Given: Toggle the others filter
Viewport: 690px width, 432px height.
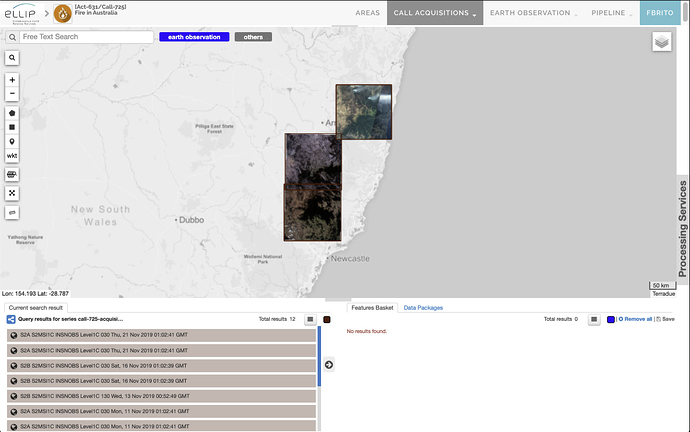Looking at the screenshot, I should (x=253, y=37).
